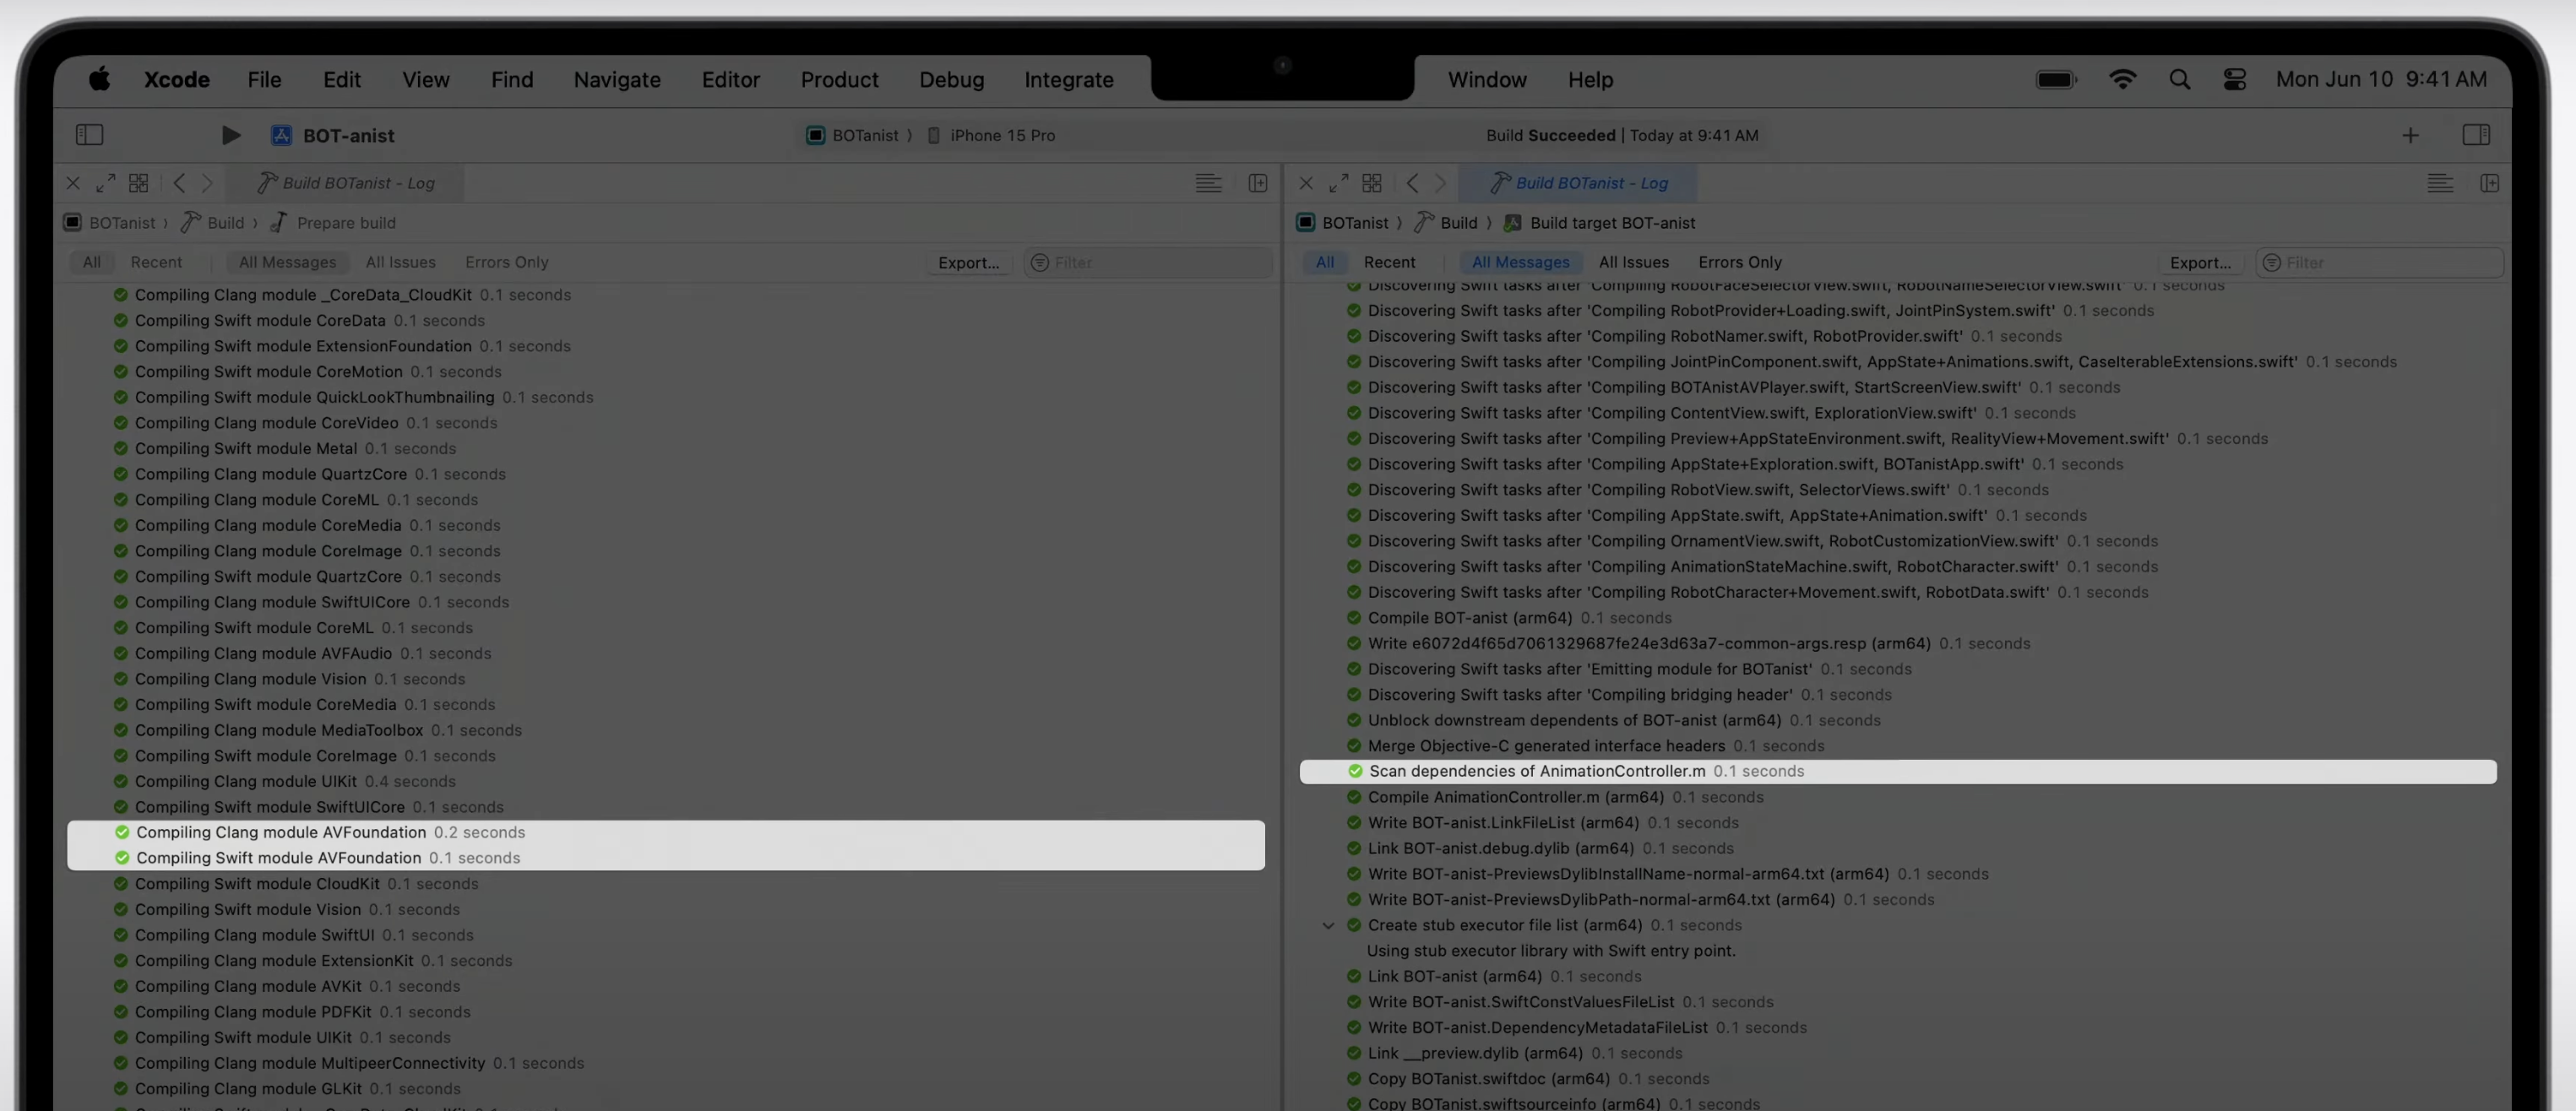Open BOTanist scheme selector in toolbar
This screenshot has width=2576, height=1111.
tap(864, 135)
